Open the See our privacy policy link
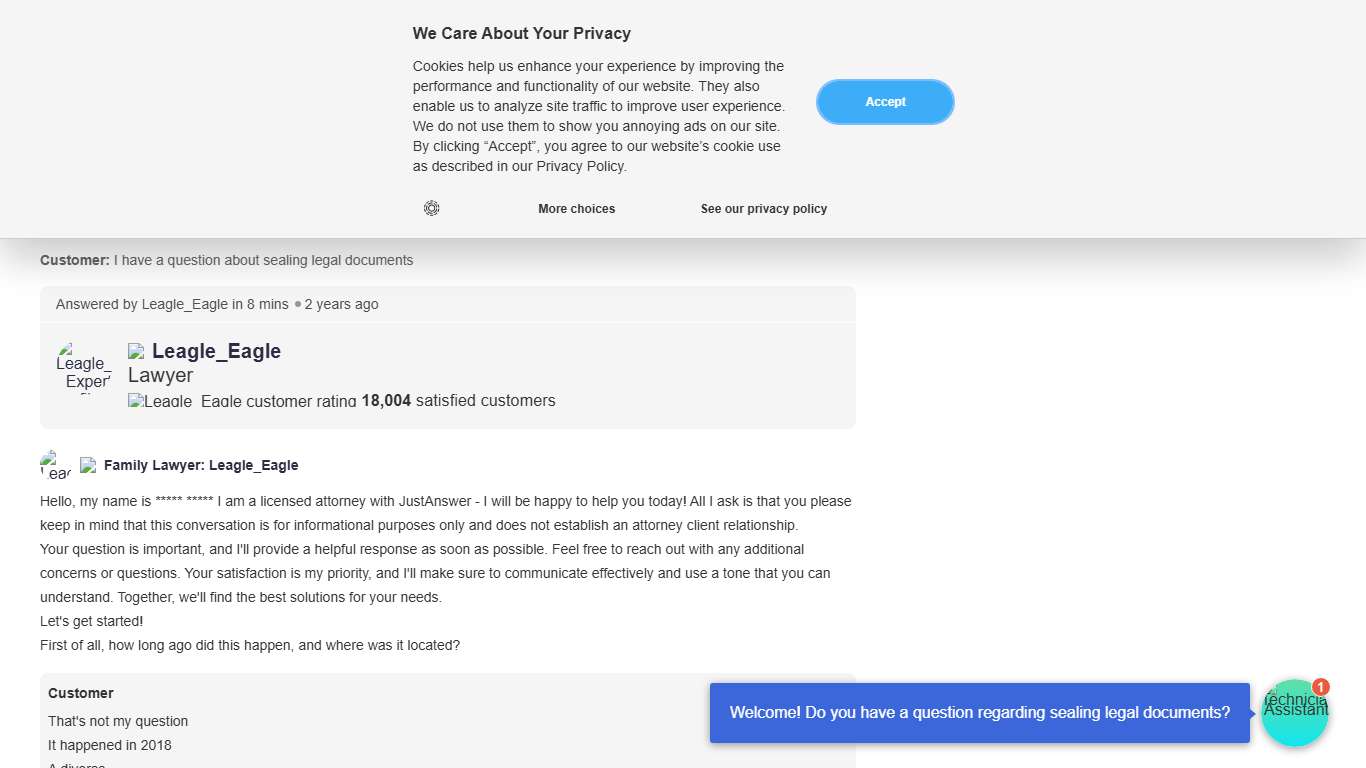Image resolution: width=1366 pixels, height=768 pixels. pyautogui.click(x=764, y=209)
